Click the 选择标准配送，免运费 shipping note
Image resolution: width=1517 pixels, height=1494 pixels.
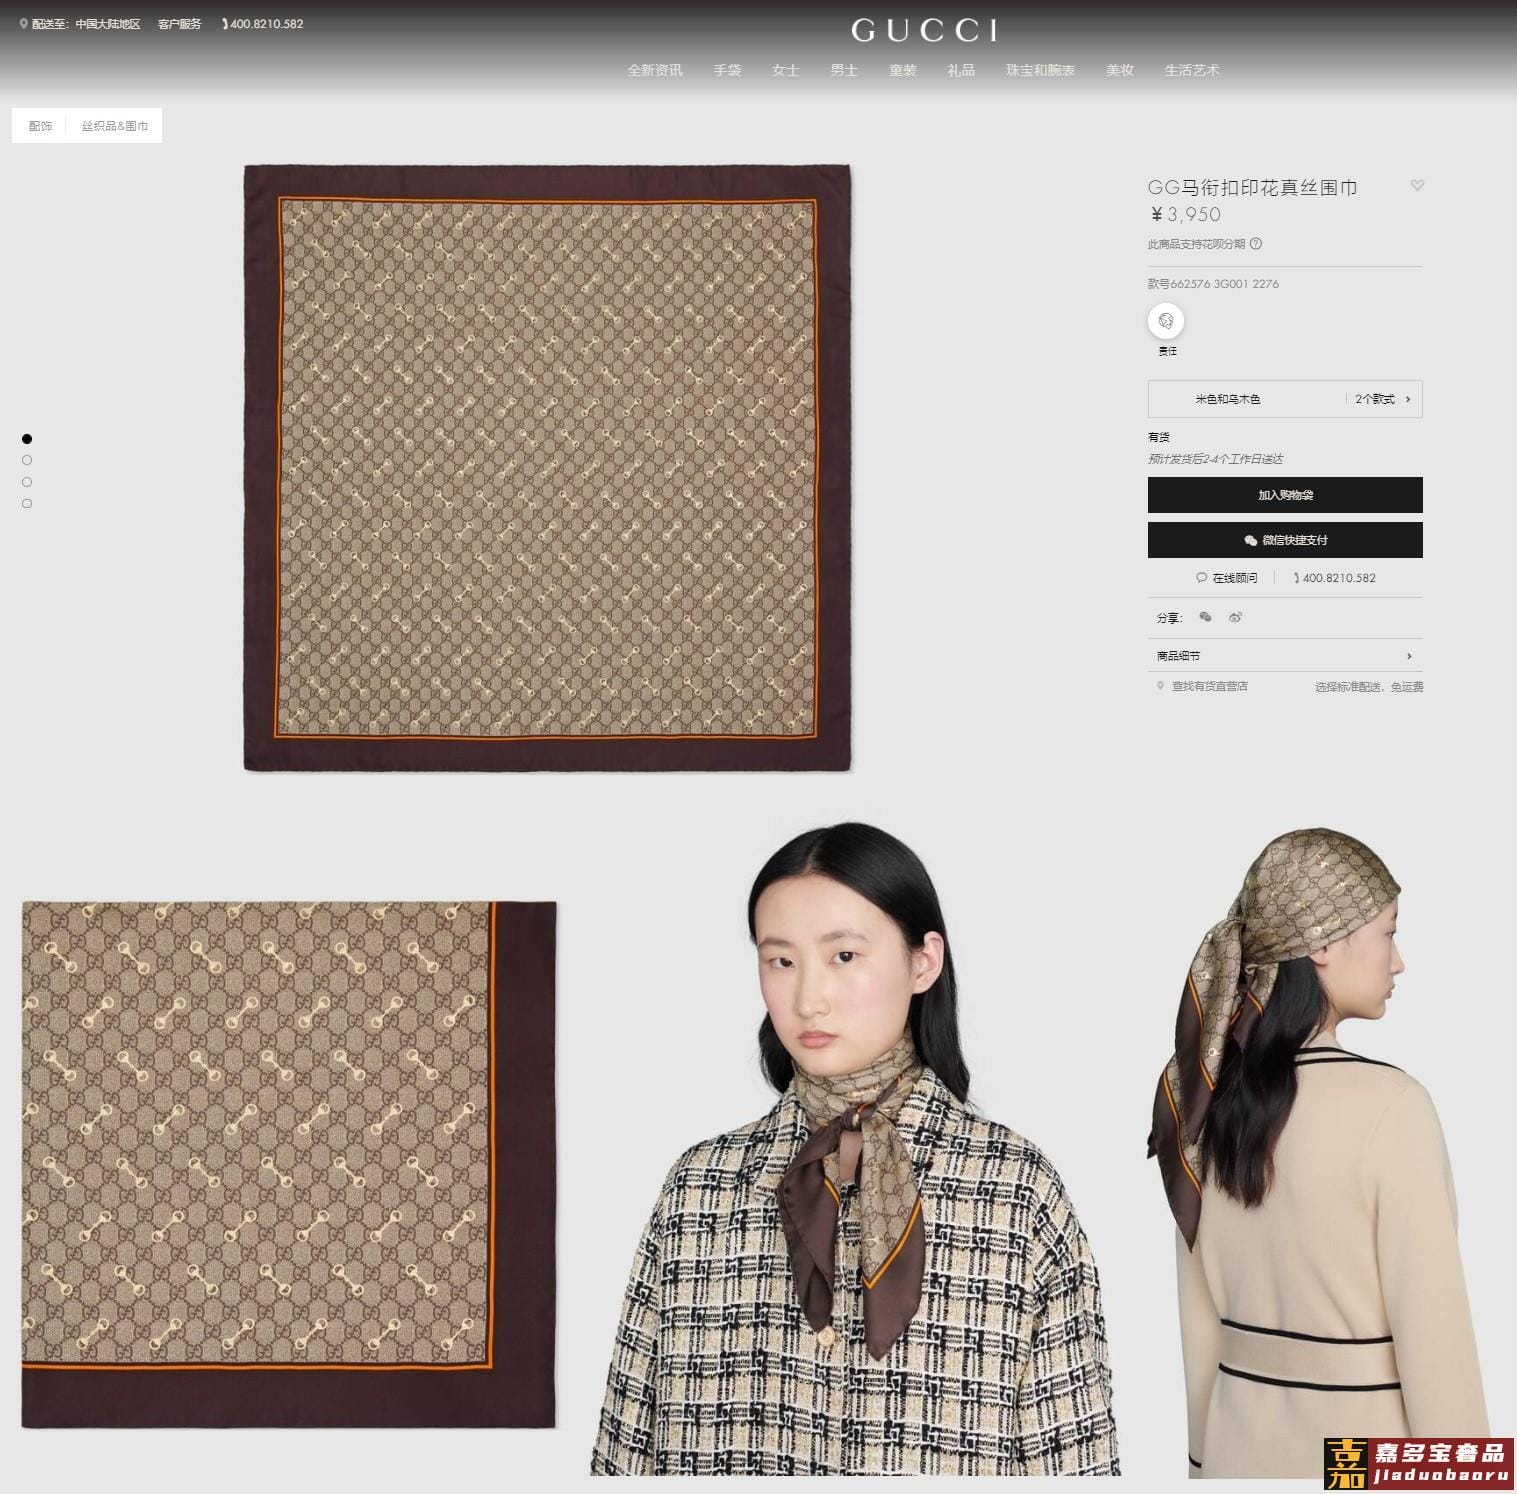(1369, 687)
